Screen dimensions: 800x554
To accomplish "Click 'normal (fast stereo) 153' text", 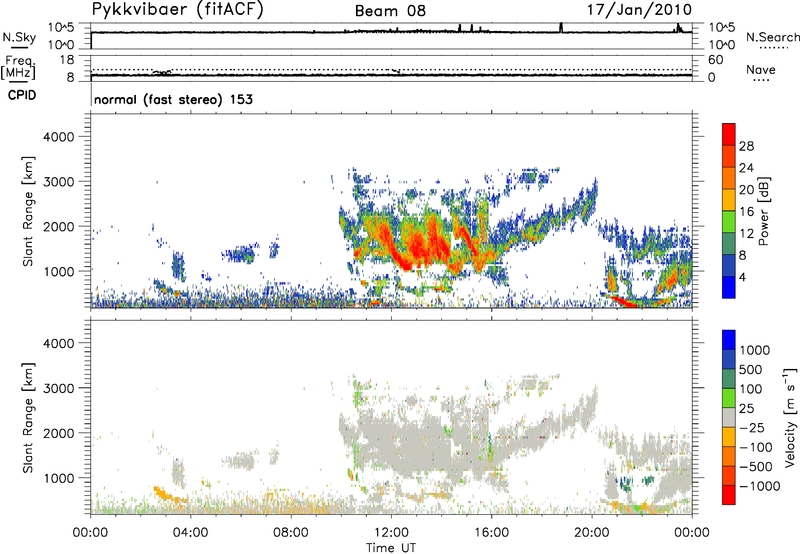I will [x=173, y=99].
